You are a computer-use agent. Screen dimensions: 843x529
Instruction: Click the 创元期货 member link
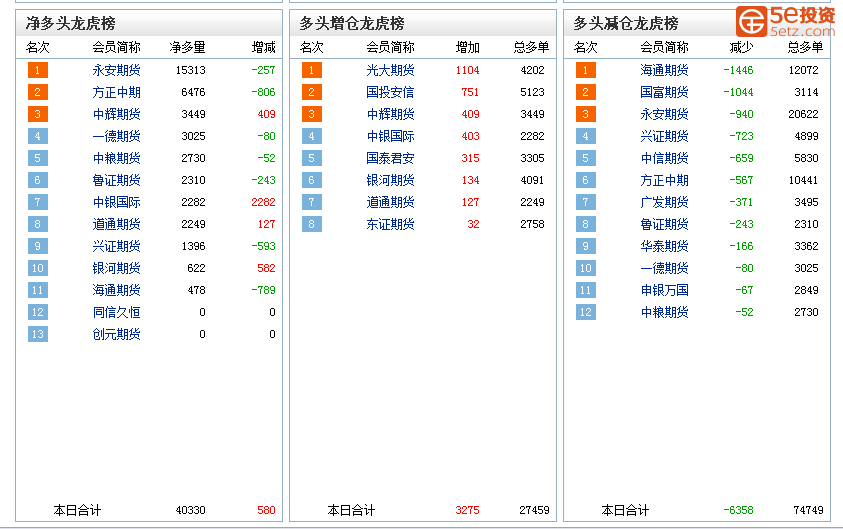click(x=116, y=335)
